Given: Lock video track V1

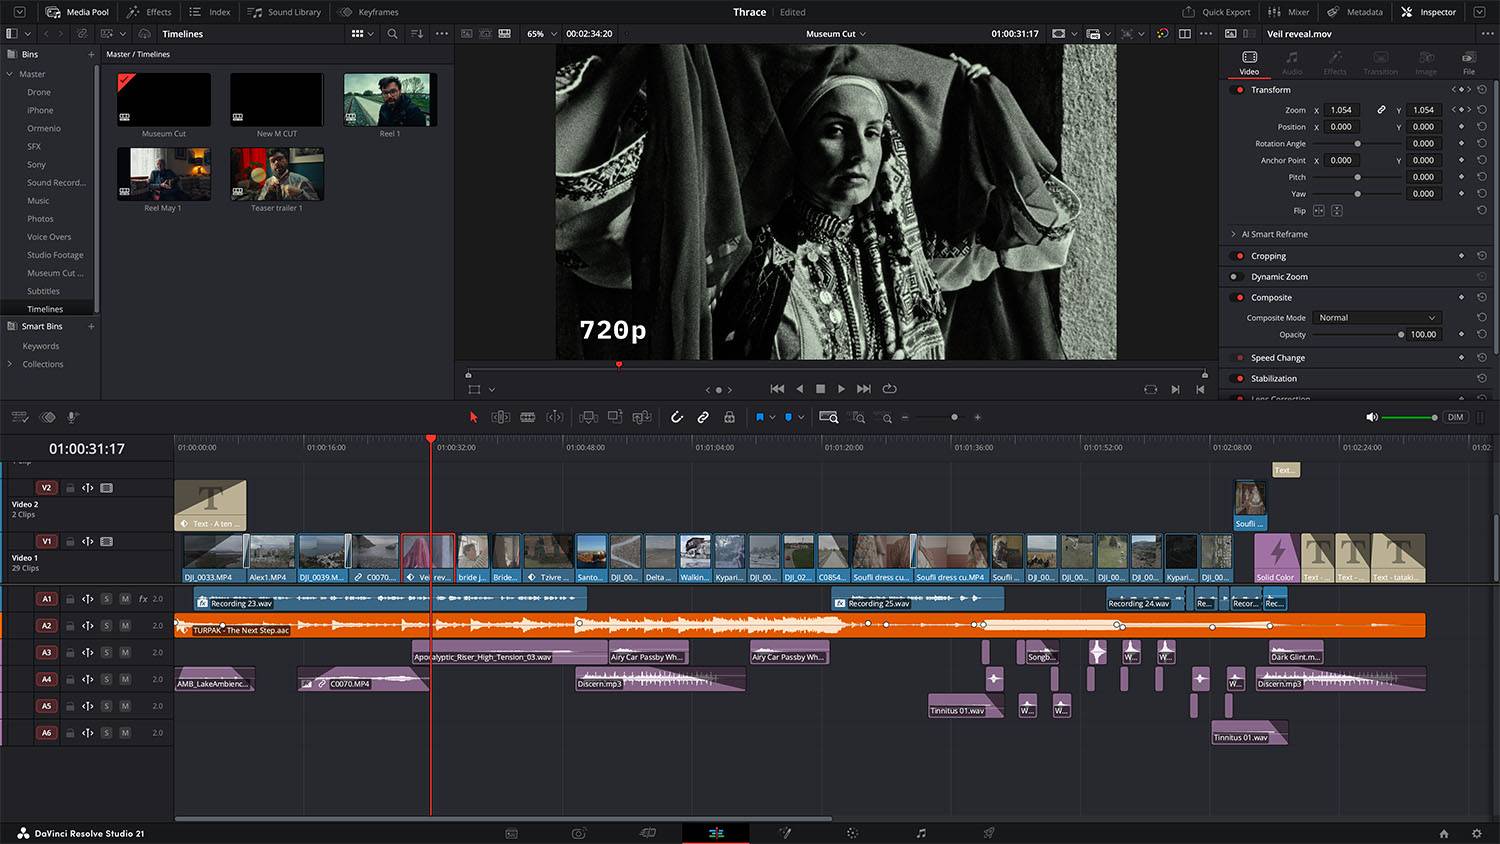Looking at the screenshot, I should [x=70, y=542].
